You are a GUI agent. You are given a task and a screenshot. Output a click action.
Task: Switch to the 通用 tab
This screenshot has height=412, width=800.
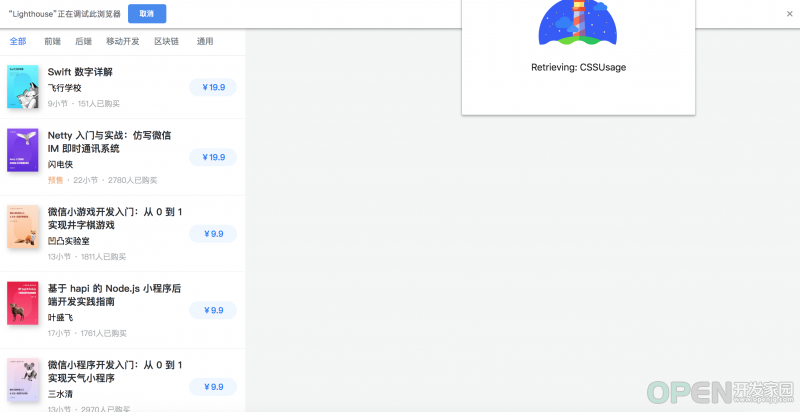205,41
